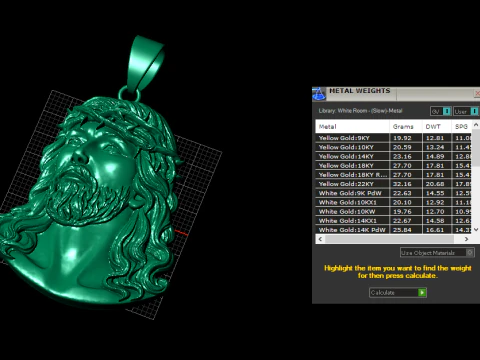Click the 14.89 DWT value
Viewport: 480px width, 360px height.
(x=435, y=156)
